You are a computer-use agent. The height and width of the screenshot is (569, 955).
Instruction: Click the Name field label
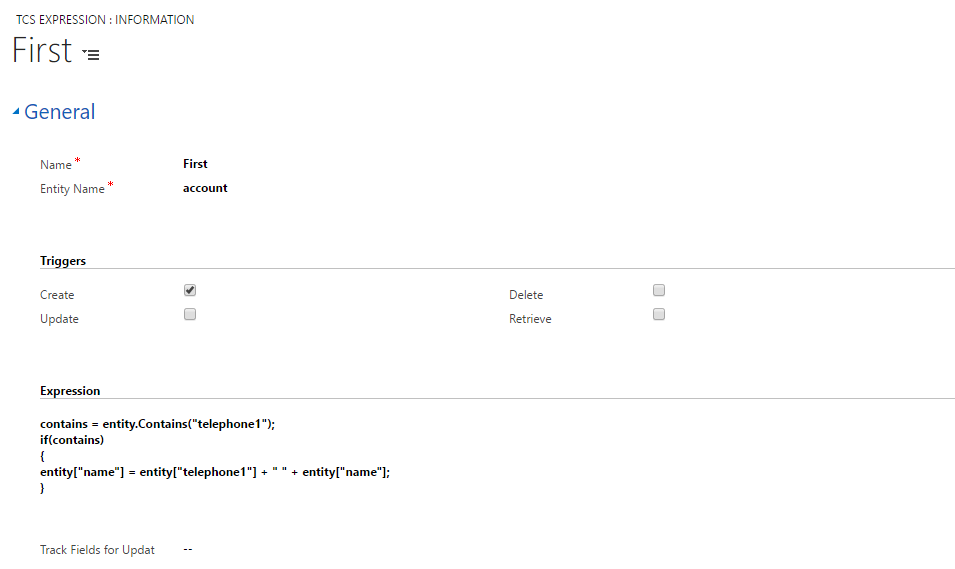click(x=56, y=164)
